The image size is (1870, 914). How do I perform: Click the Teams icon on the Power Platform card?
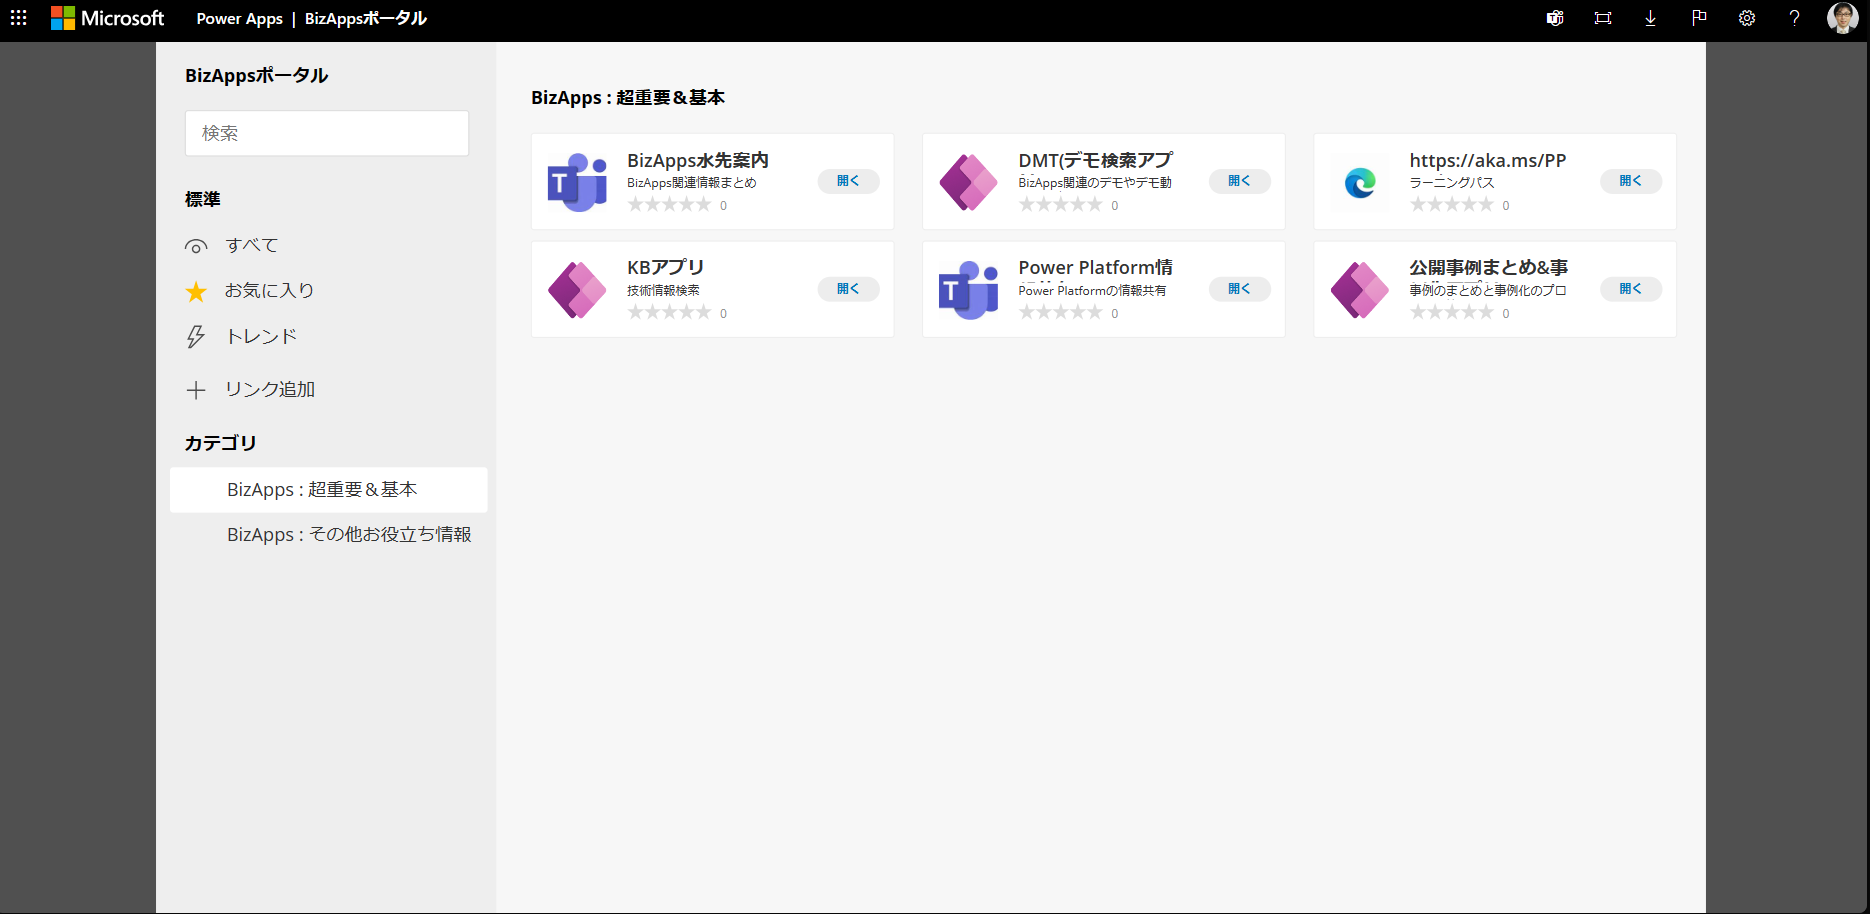(968, 289)
